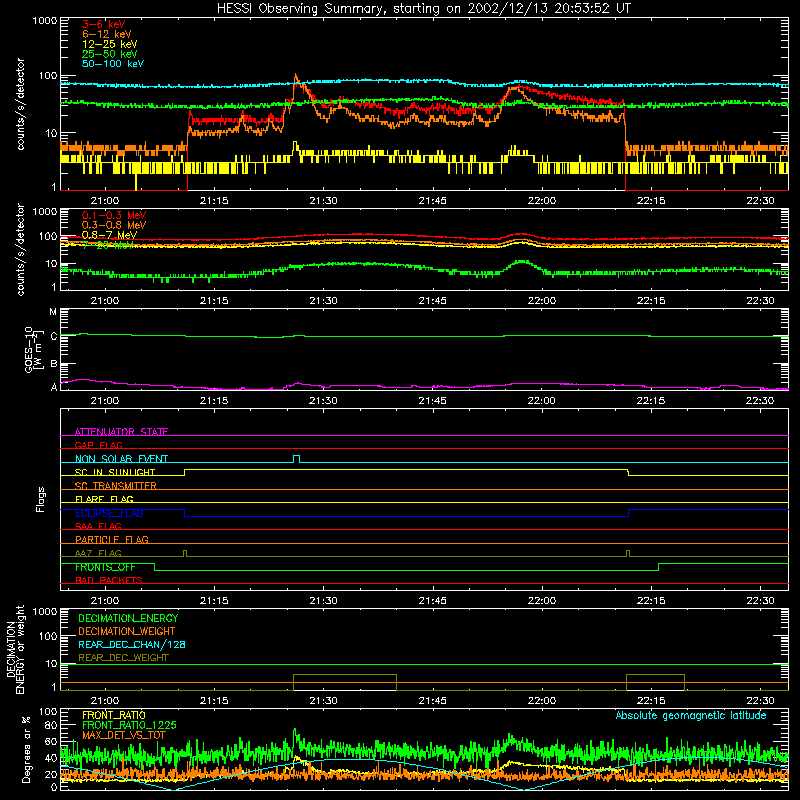This screenshot has width=800, height=800.
Task: Click the NON_SOLAR_EVENT pulse in the Flags panel
Action: [x=296, y=459]
